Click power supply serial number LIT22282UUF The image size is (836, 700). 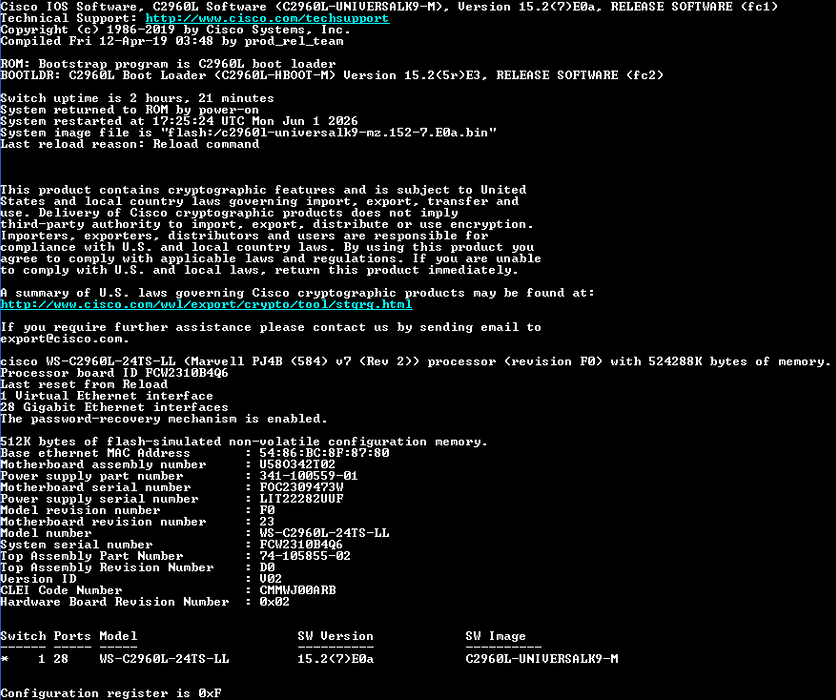(301, 499)
